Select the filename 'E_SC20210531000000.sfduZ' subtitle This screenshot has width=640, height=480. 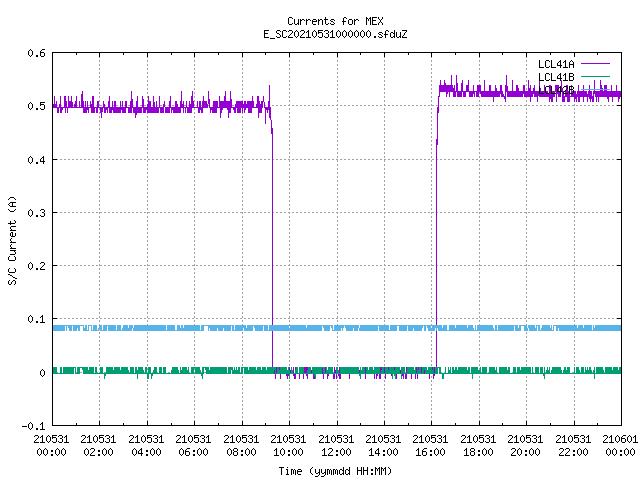tap(335, 34)
